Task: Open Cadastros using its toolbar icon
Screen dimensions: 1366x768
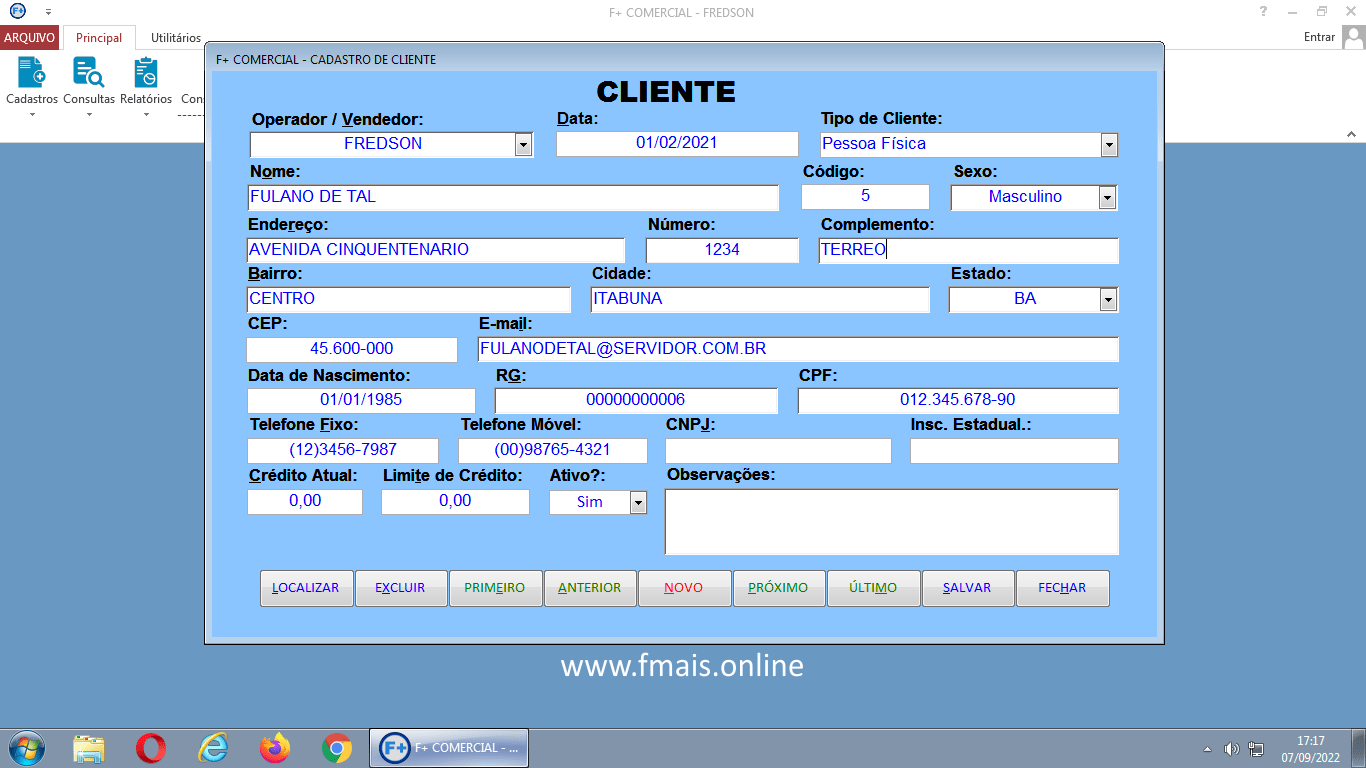Action: pos(30,72)
